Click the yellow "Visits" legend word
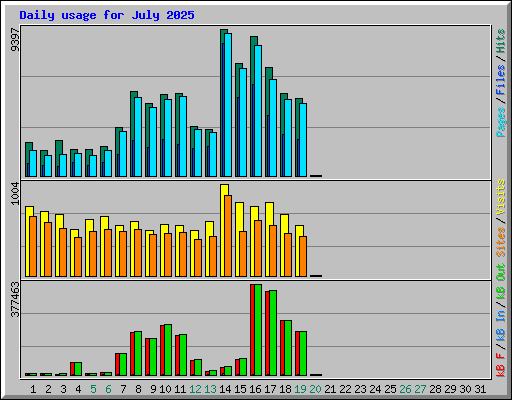The width and height of the screenshot is (512, 400). 501,197
